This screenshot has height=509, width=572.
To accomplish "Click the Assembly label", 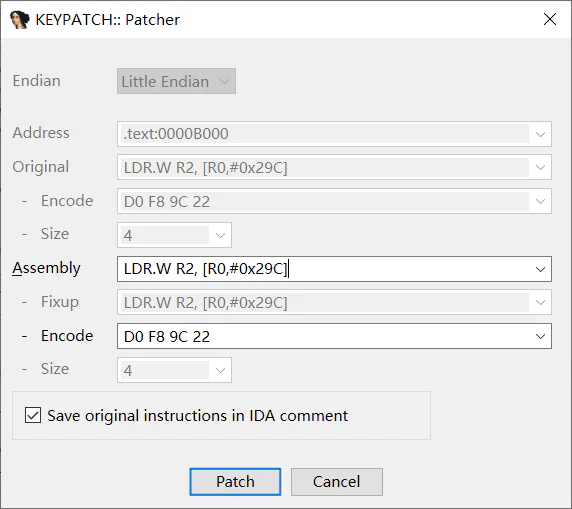I will pyautogui.click(x=46, y=268).
